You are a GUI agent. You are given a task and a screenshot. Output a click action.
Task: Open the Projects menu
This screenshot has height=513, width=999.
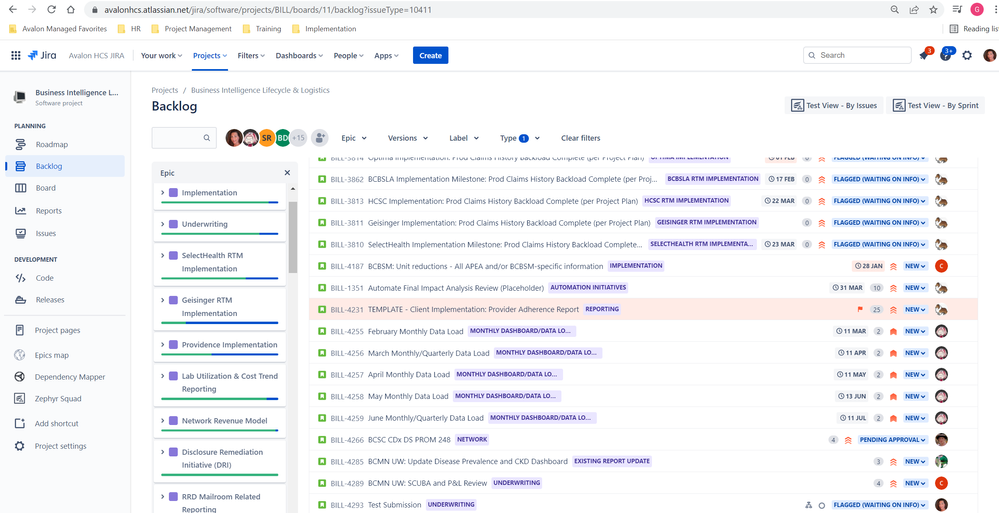[210, 55]
